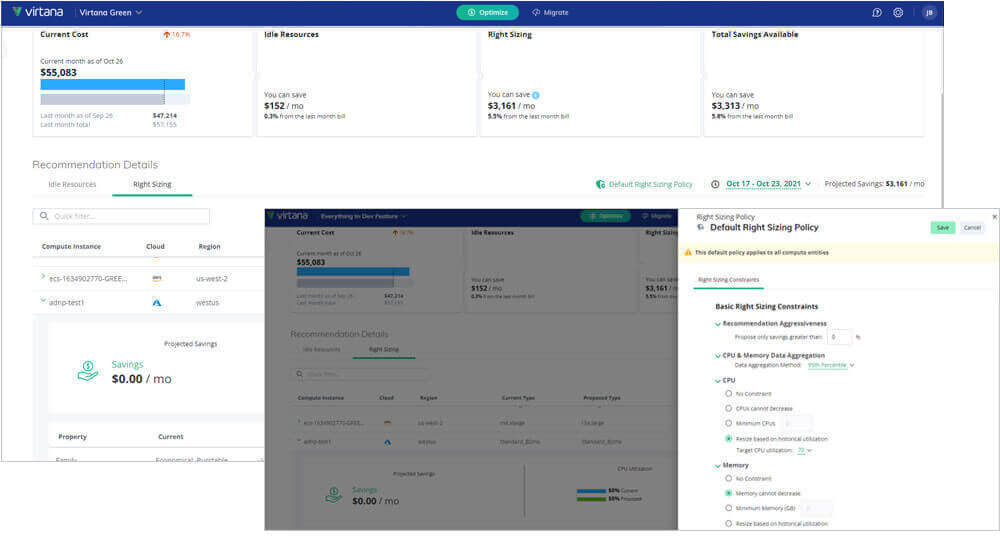Click the $55,083 current cost value

click(x=58, y=73)
